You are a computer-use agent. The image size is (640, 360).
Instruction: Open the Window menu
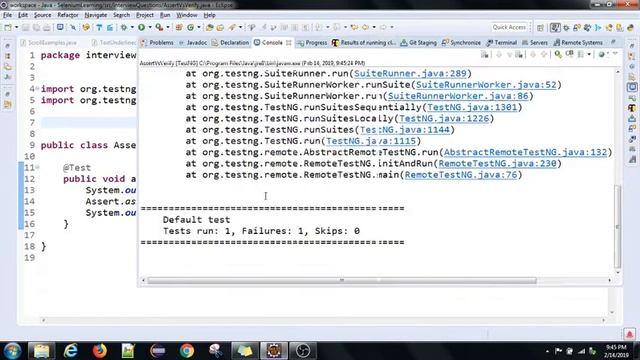(x=187, y=15)
